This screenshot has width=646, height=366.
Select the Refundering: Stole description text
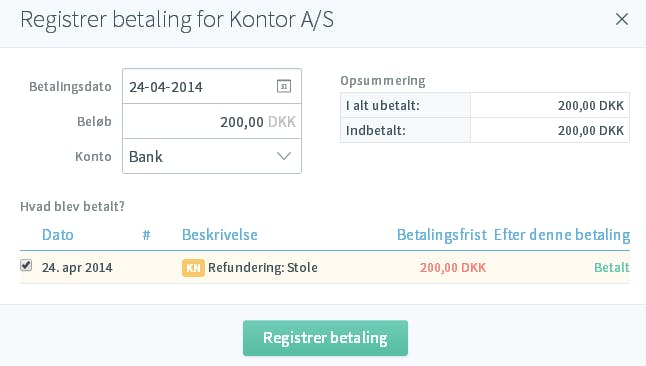click(263, 268)
